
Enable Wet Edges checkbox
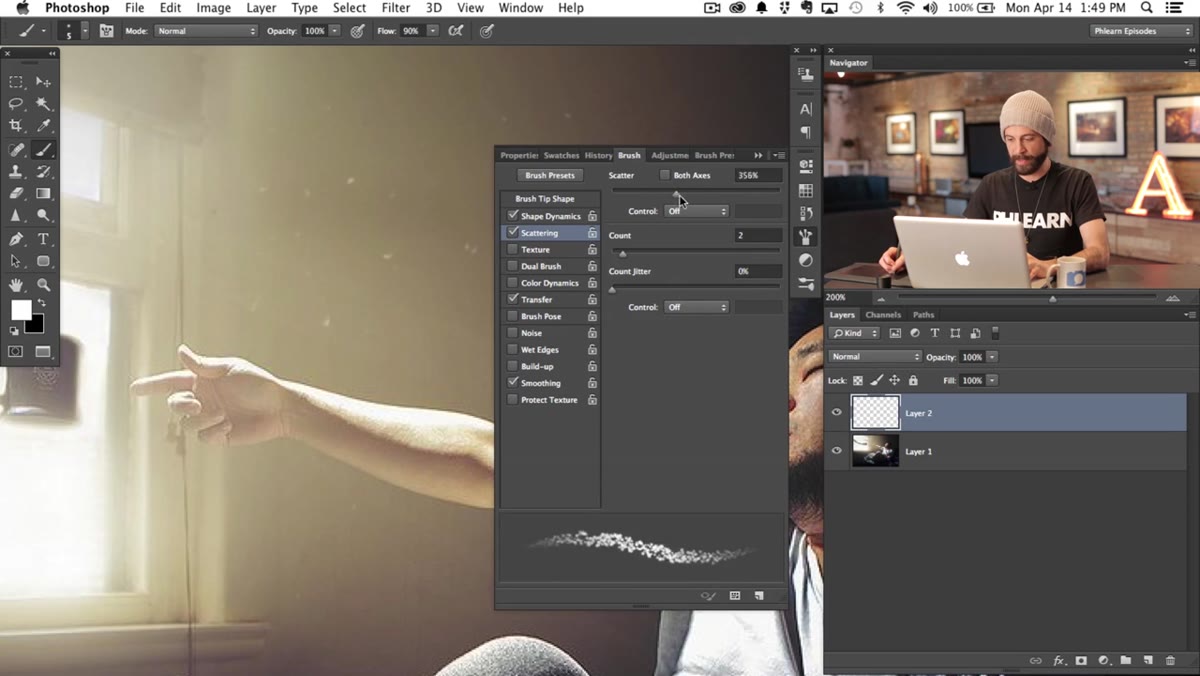point(513,350)
